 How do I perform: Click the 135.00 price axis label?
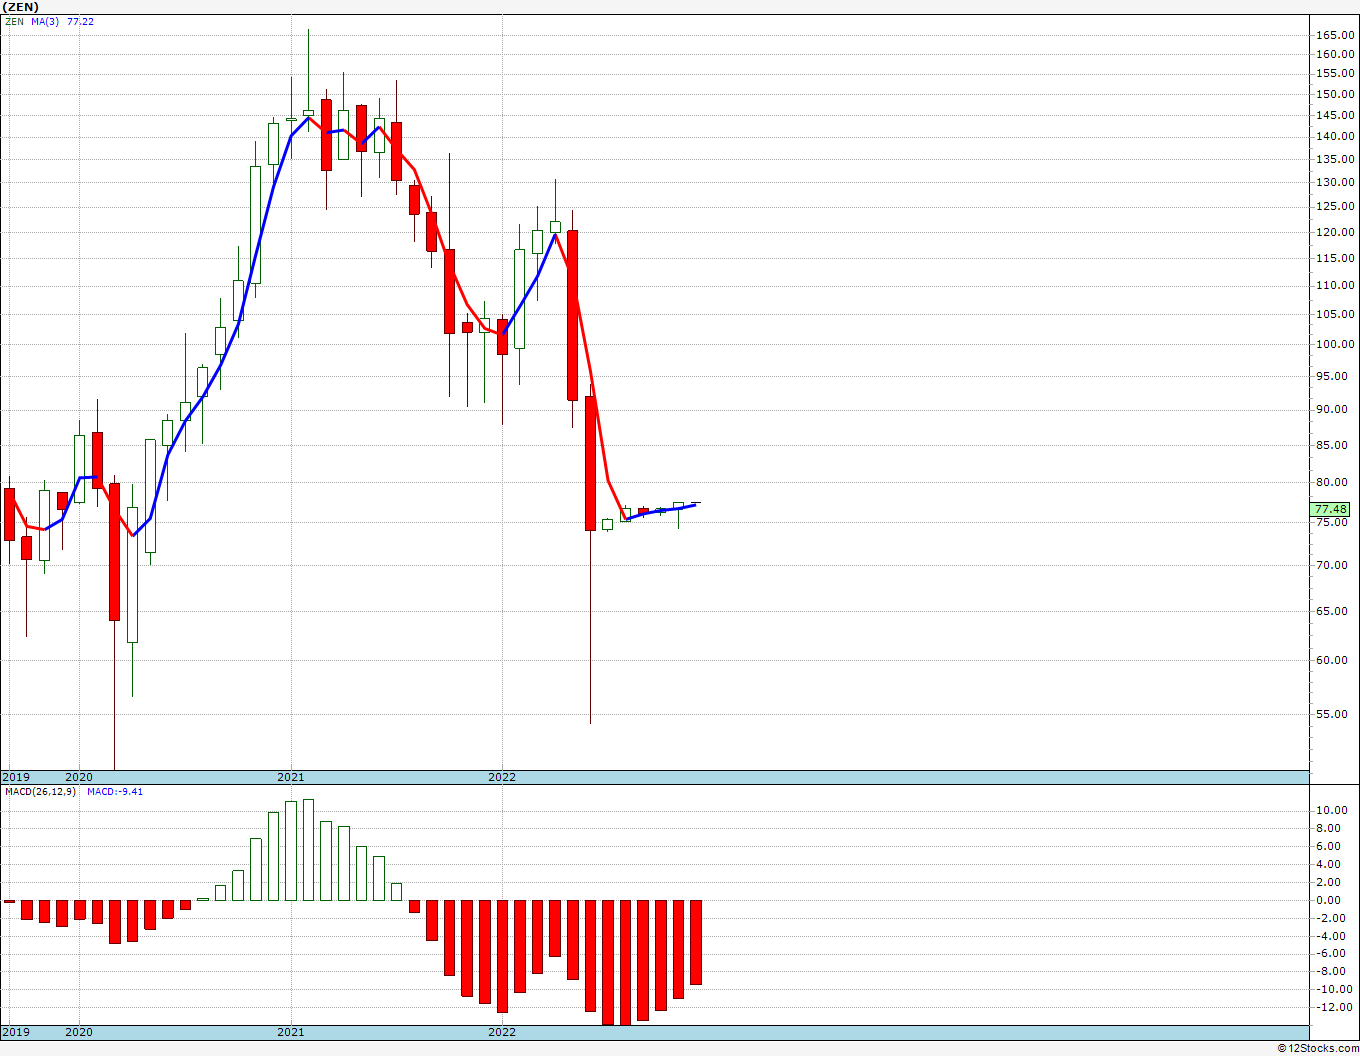point(1335,159)
